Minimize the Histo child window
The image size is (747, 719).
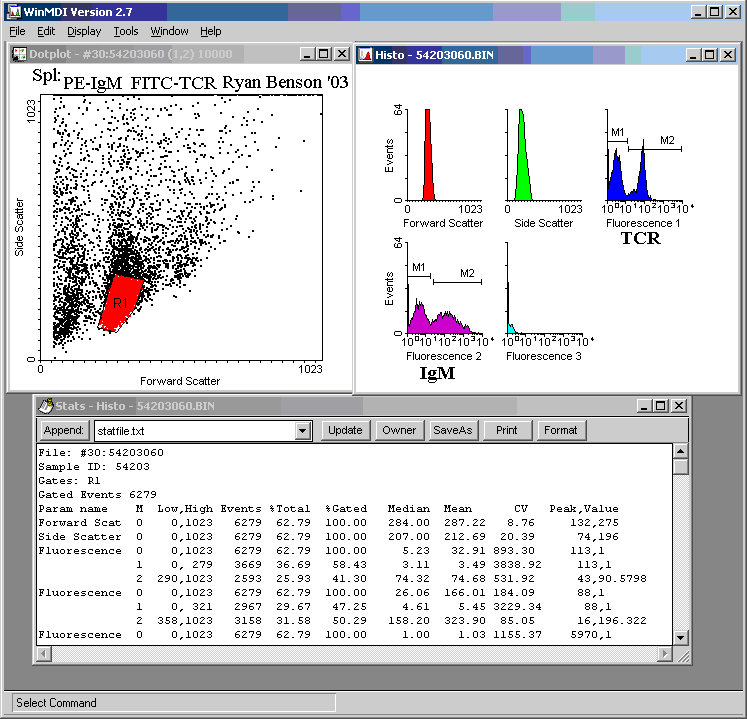tap(693, 54)
